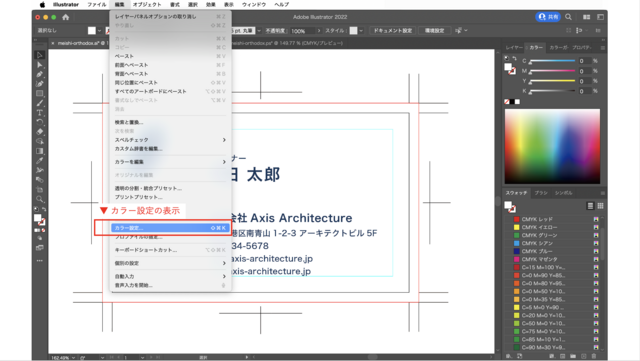640x361 pixels.
Task: Select the Eyedropper tool
Action: (x=40, y=160)
